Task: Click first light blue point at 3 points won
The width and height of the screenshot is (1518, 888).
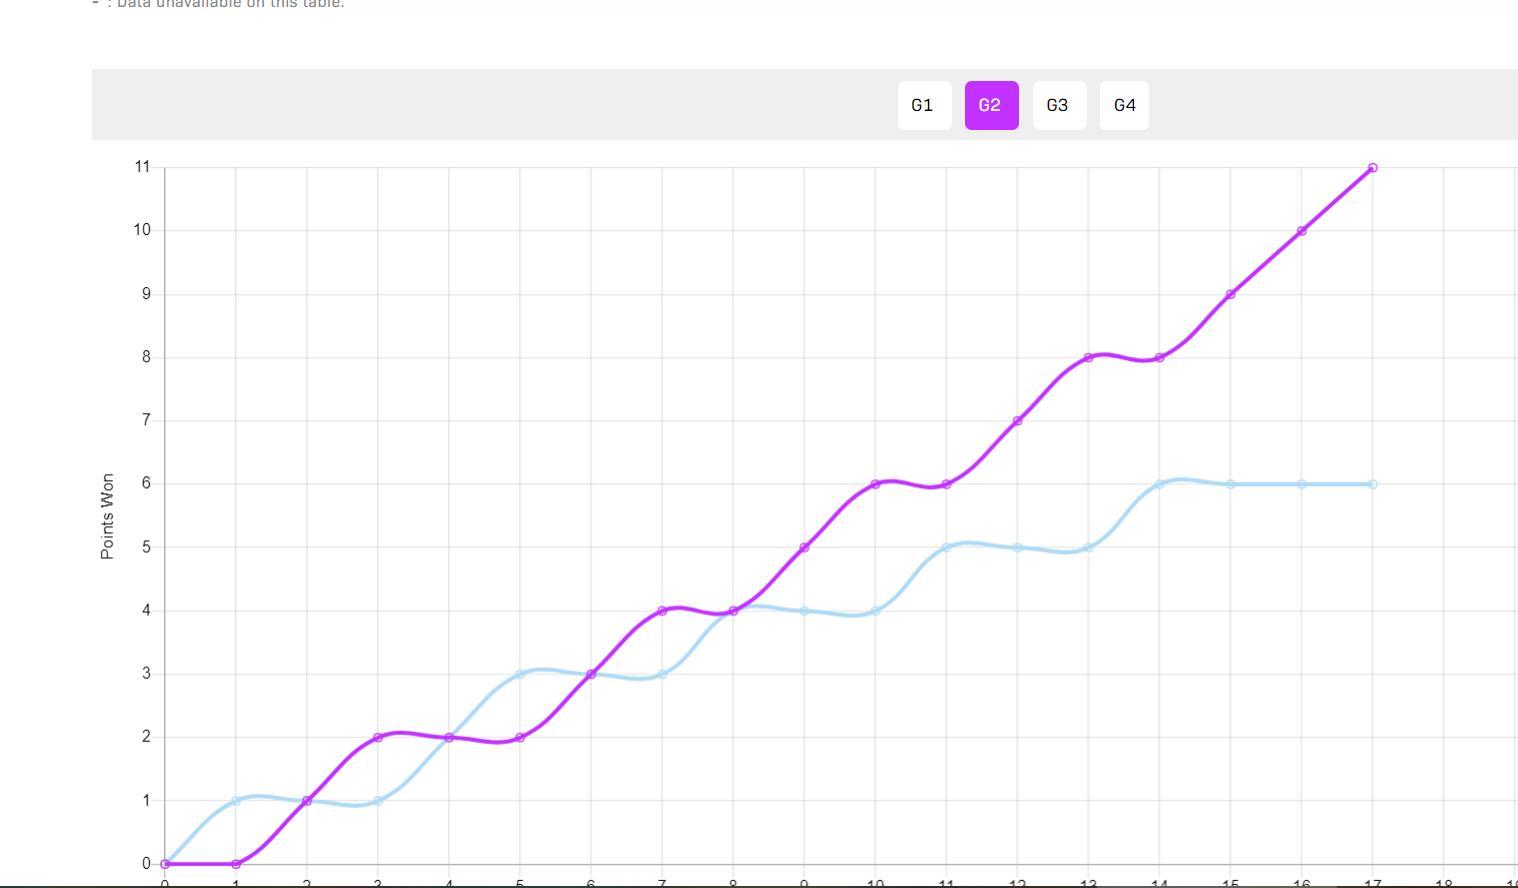Action: click(x=520, y=674)
